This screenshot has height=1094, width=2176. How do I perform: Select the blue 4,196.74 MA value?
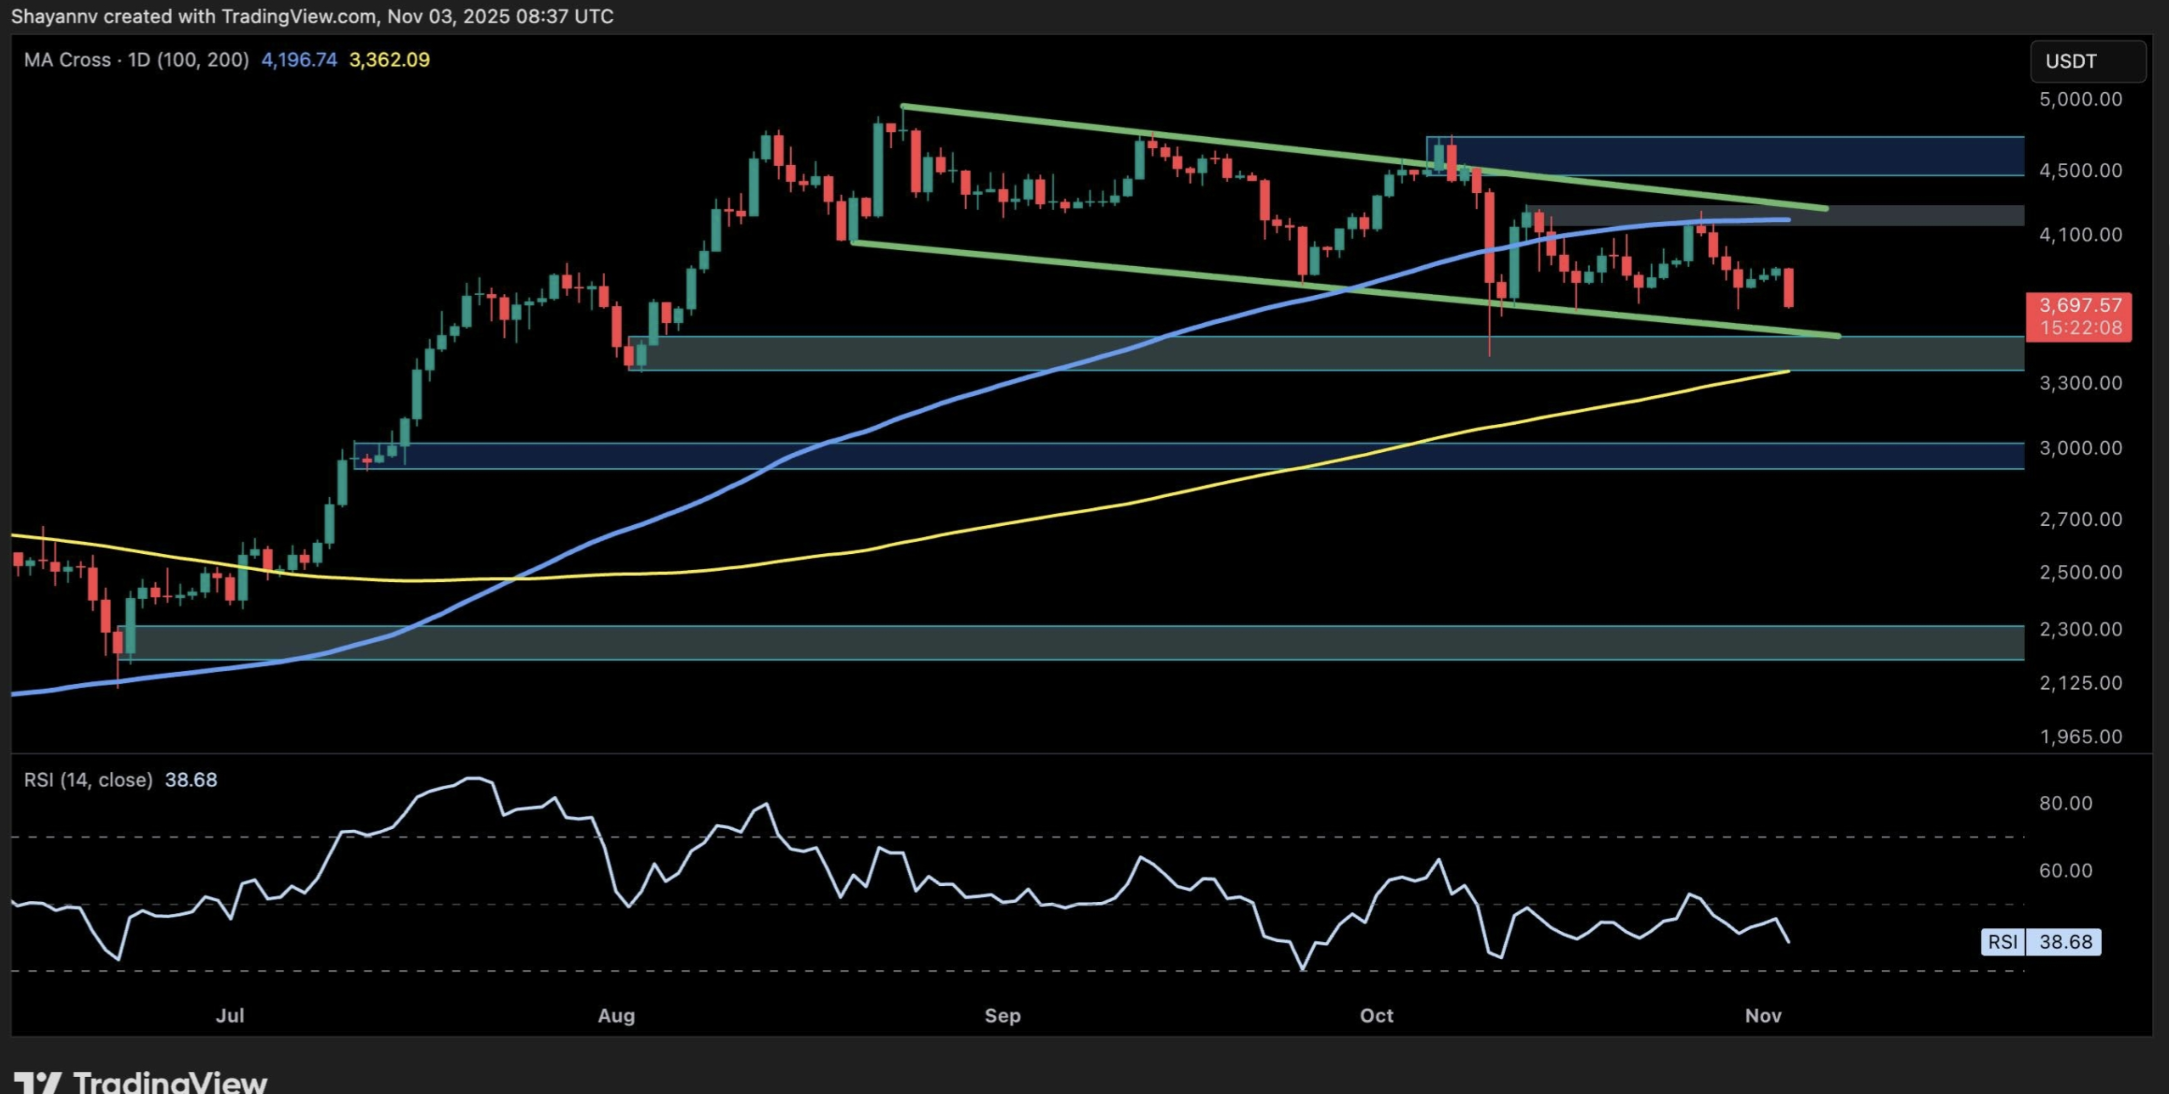coord(299,60)
